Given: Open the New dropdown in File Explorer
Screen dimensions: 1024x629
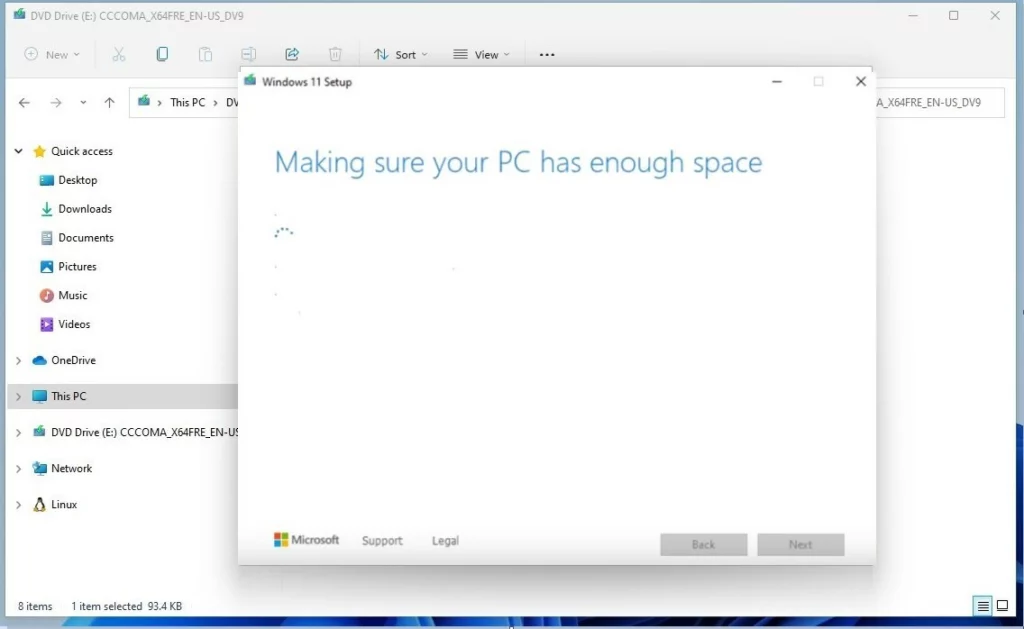Looking at the screenshot, I should click(52, 54).
